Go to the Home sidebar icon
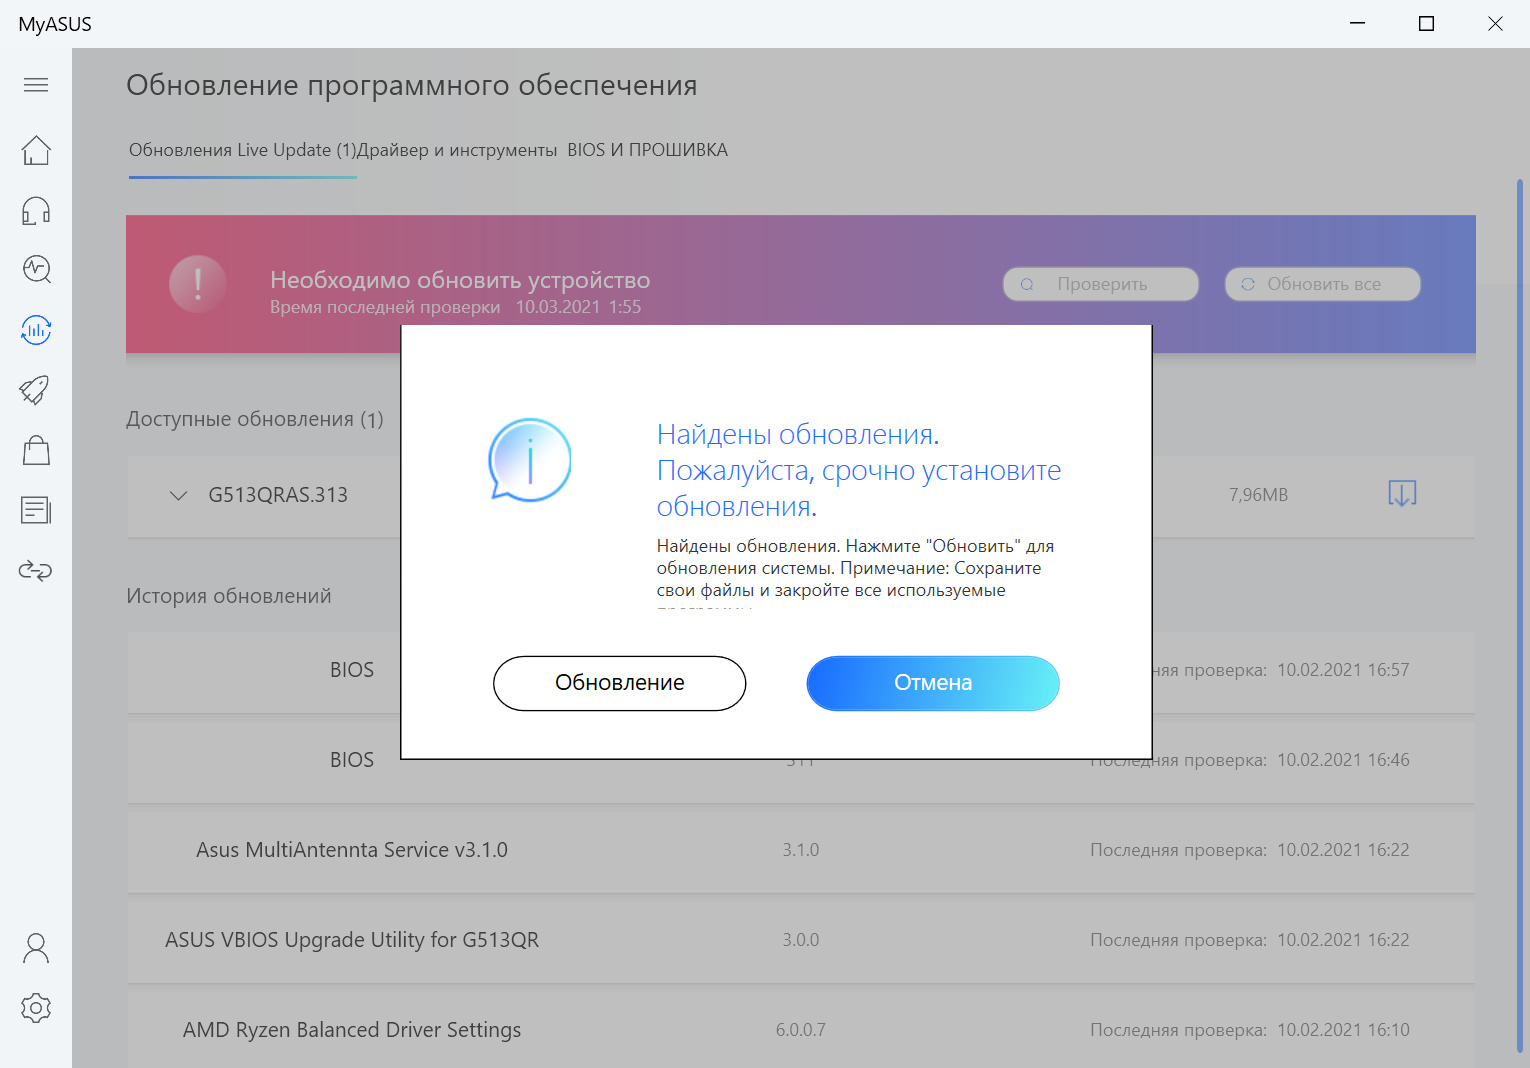 point(36,150)
